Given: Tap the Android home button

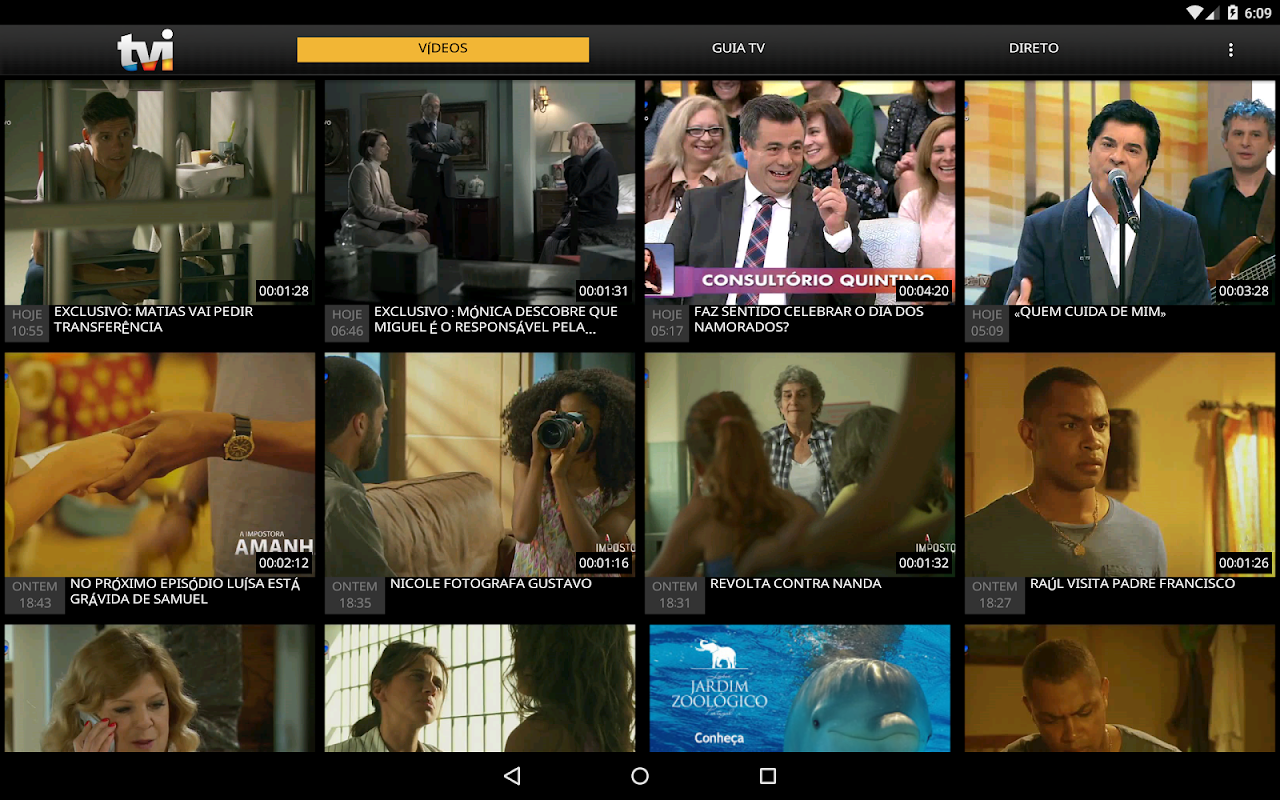Looking at the screenshot, I should click(640, 776).
